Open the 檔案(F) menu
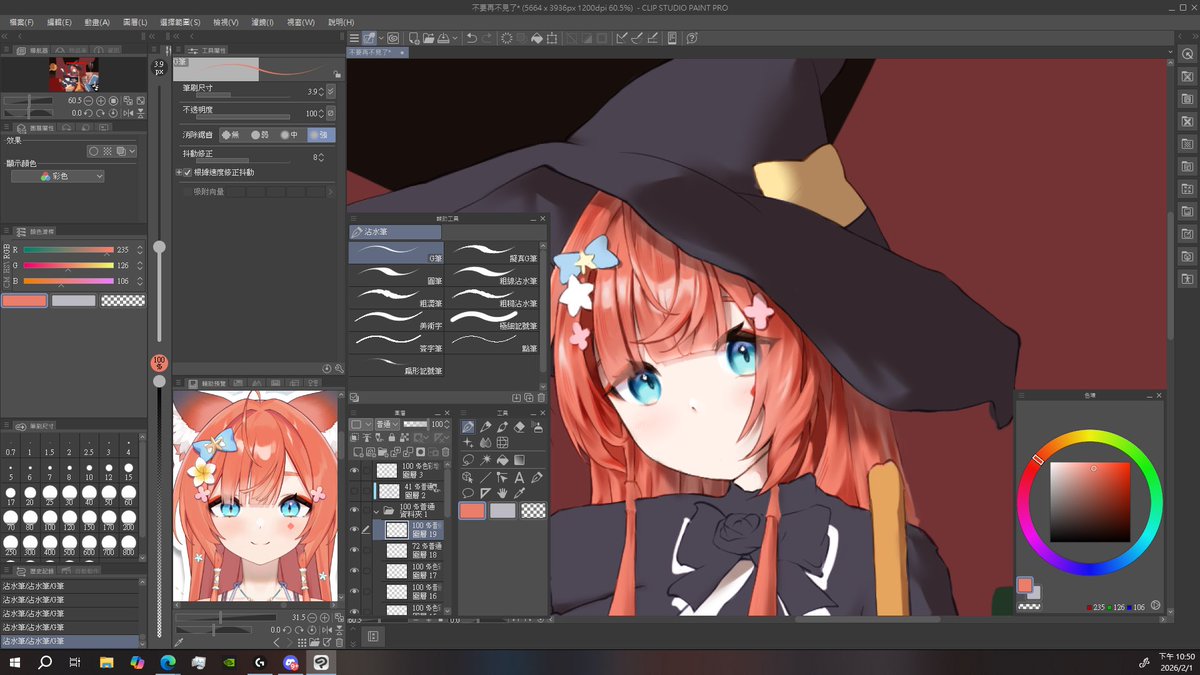 pos(21,22)
